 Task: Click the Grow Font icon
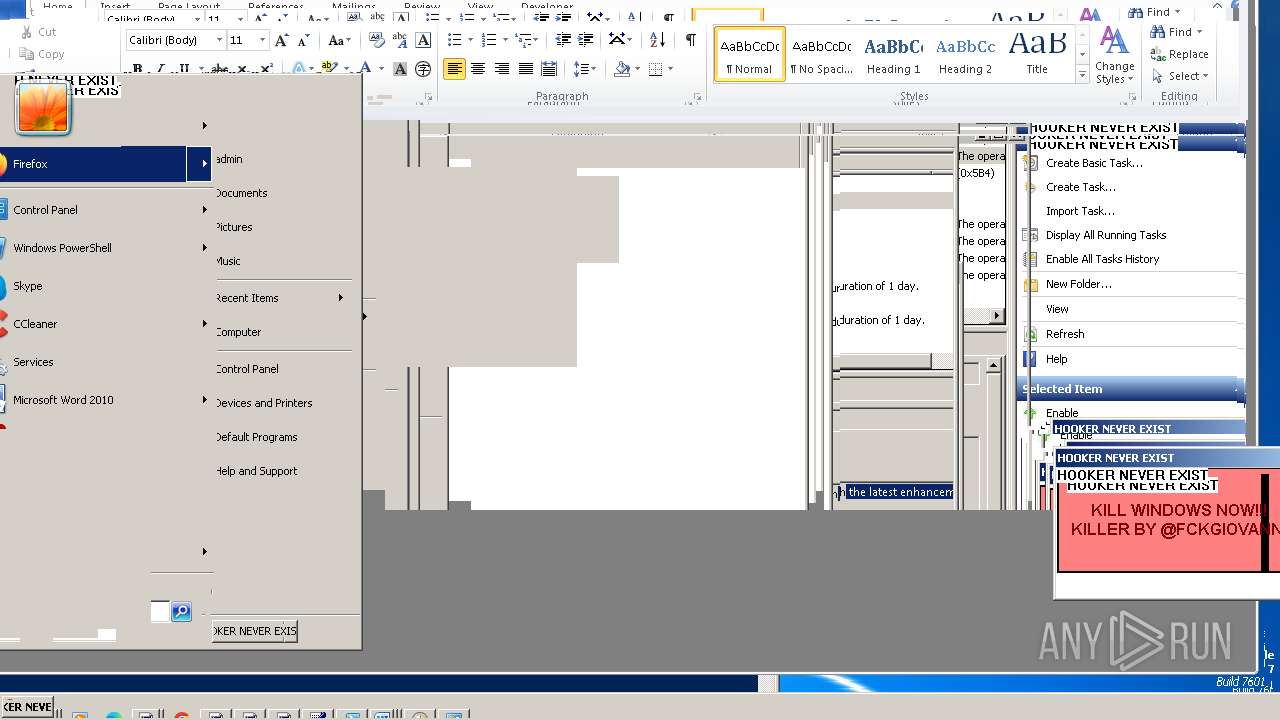(282, 40)
